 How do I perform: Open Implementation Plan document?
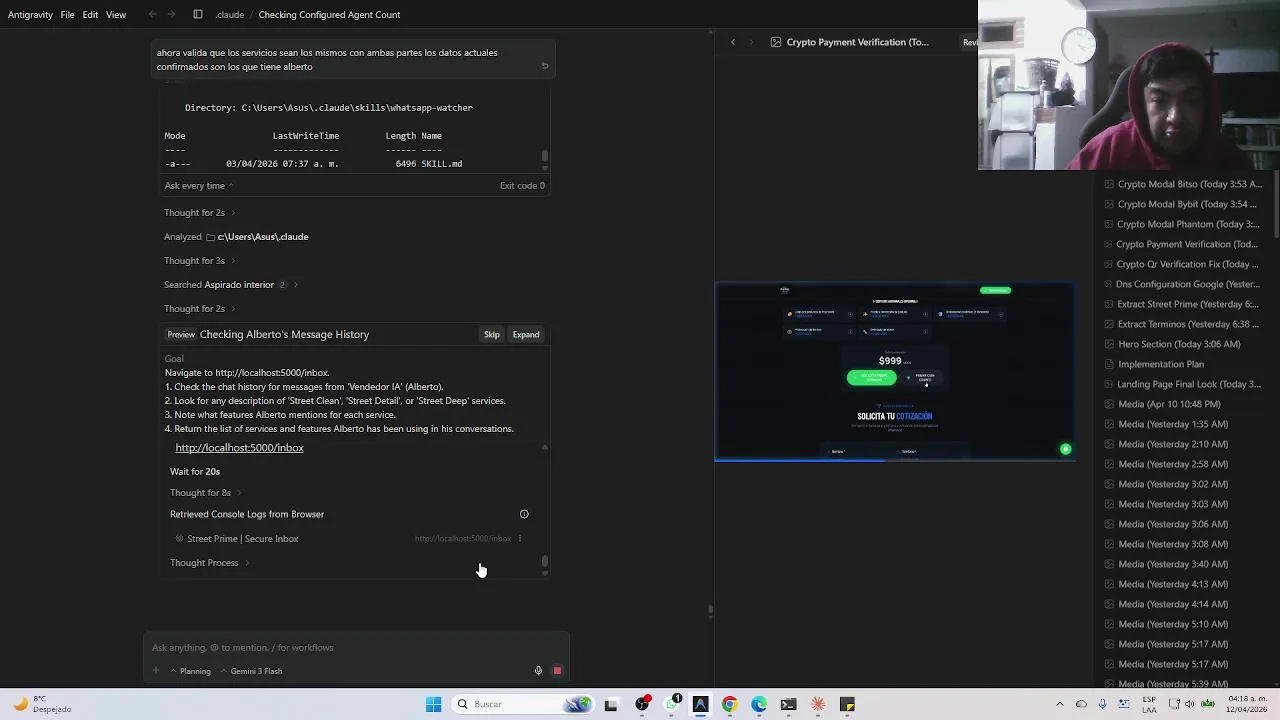(x=1154, y=364)
